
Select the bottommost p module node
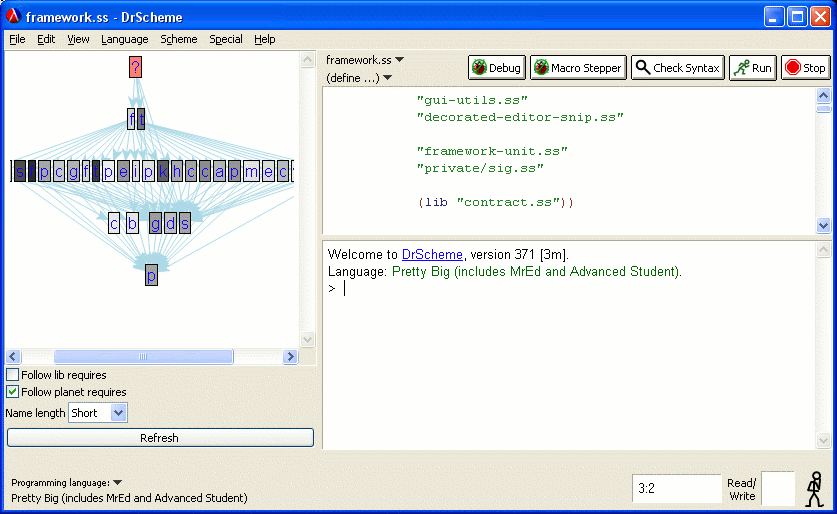click(x=152, y=275)
